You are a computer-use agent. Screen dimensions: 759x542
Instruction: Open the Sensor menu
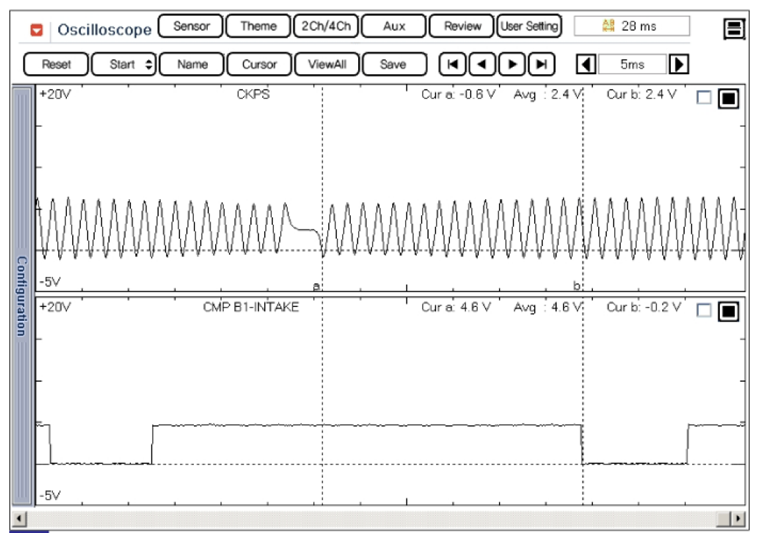[x=190, y=27]
